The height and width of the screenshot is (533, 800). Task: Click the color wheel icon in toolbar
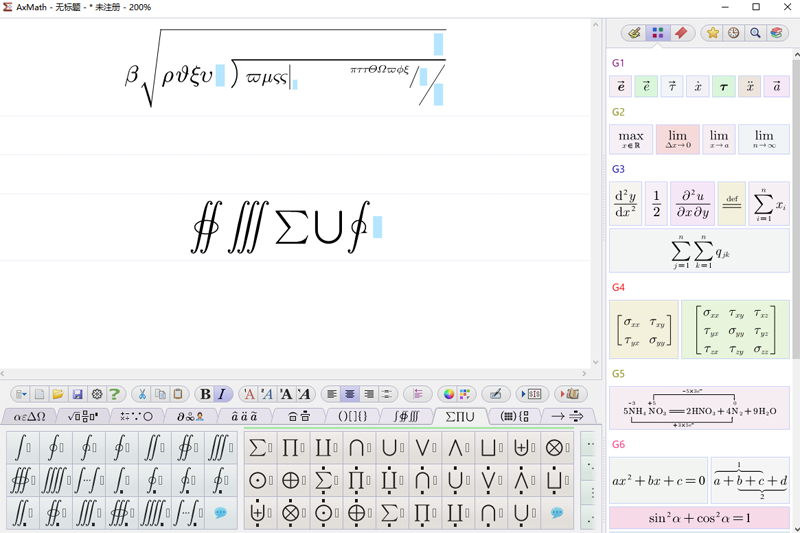[449, 394]
